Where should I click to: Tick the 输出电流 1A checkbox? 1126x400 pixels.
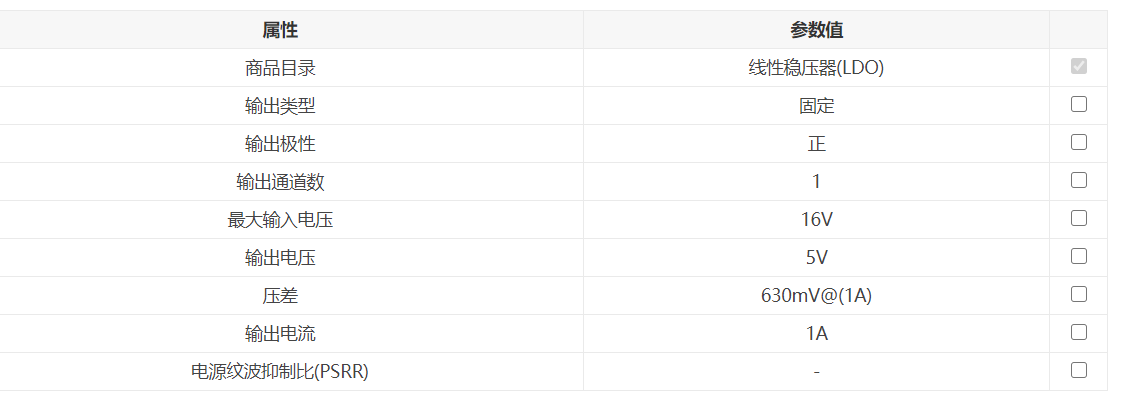[x=1078, y=333]
